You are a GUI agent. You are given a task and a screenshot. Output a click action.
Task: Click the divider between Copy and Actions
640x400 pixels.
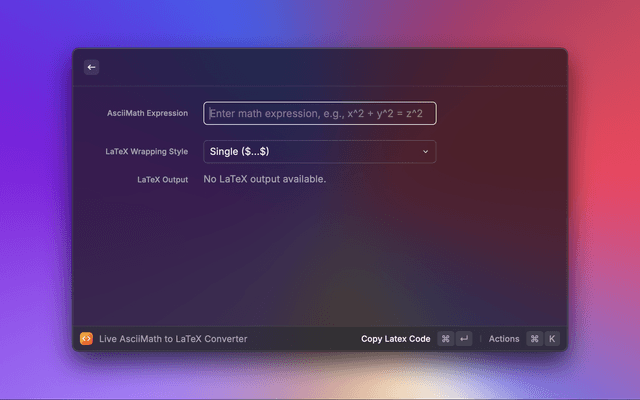(480, 339)
